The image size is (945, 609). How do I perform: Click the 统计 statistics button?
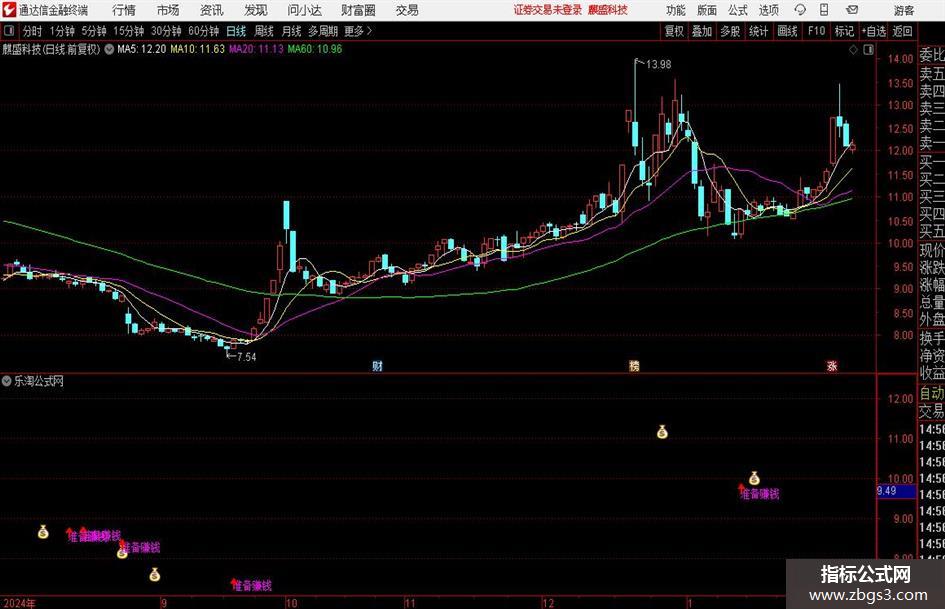pos(758,31)
